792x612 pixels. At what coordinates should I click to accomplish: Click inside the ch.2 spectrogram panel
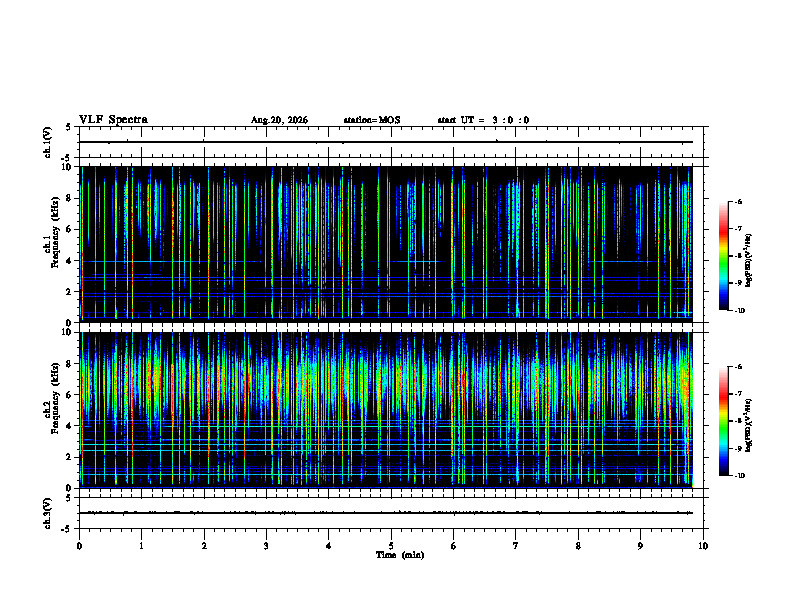[x=386, y=410]
